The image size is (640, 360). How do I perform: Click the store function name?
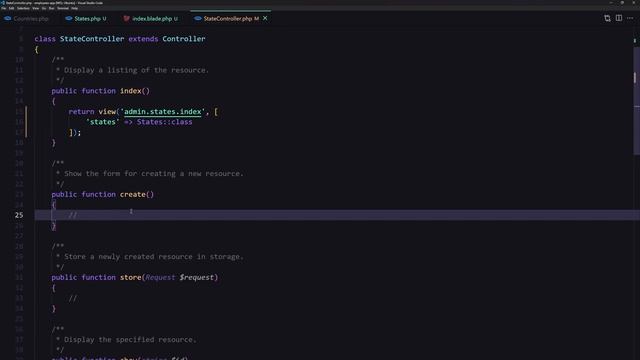[130, 277]
